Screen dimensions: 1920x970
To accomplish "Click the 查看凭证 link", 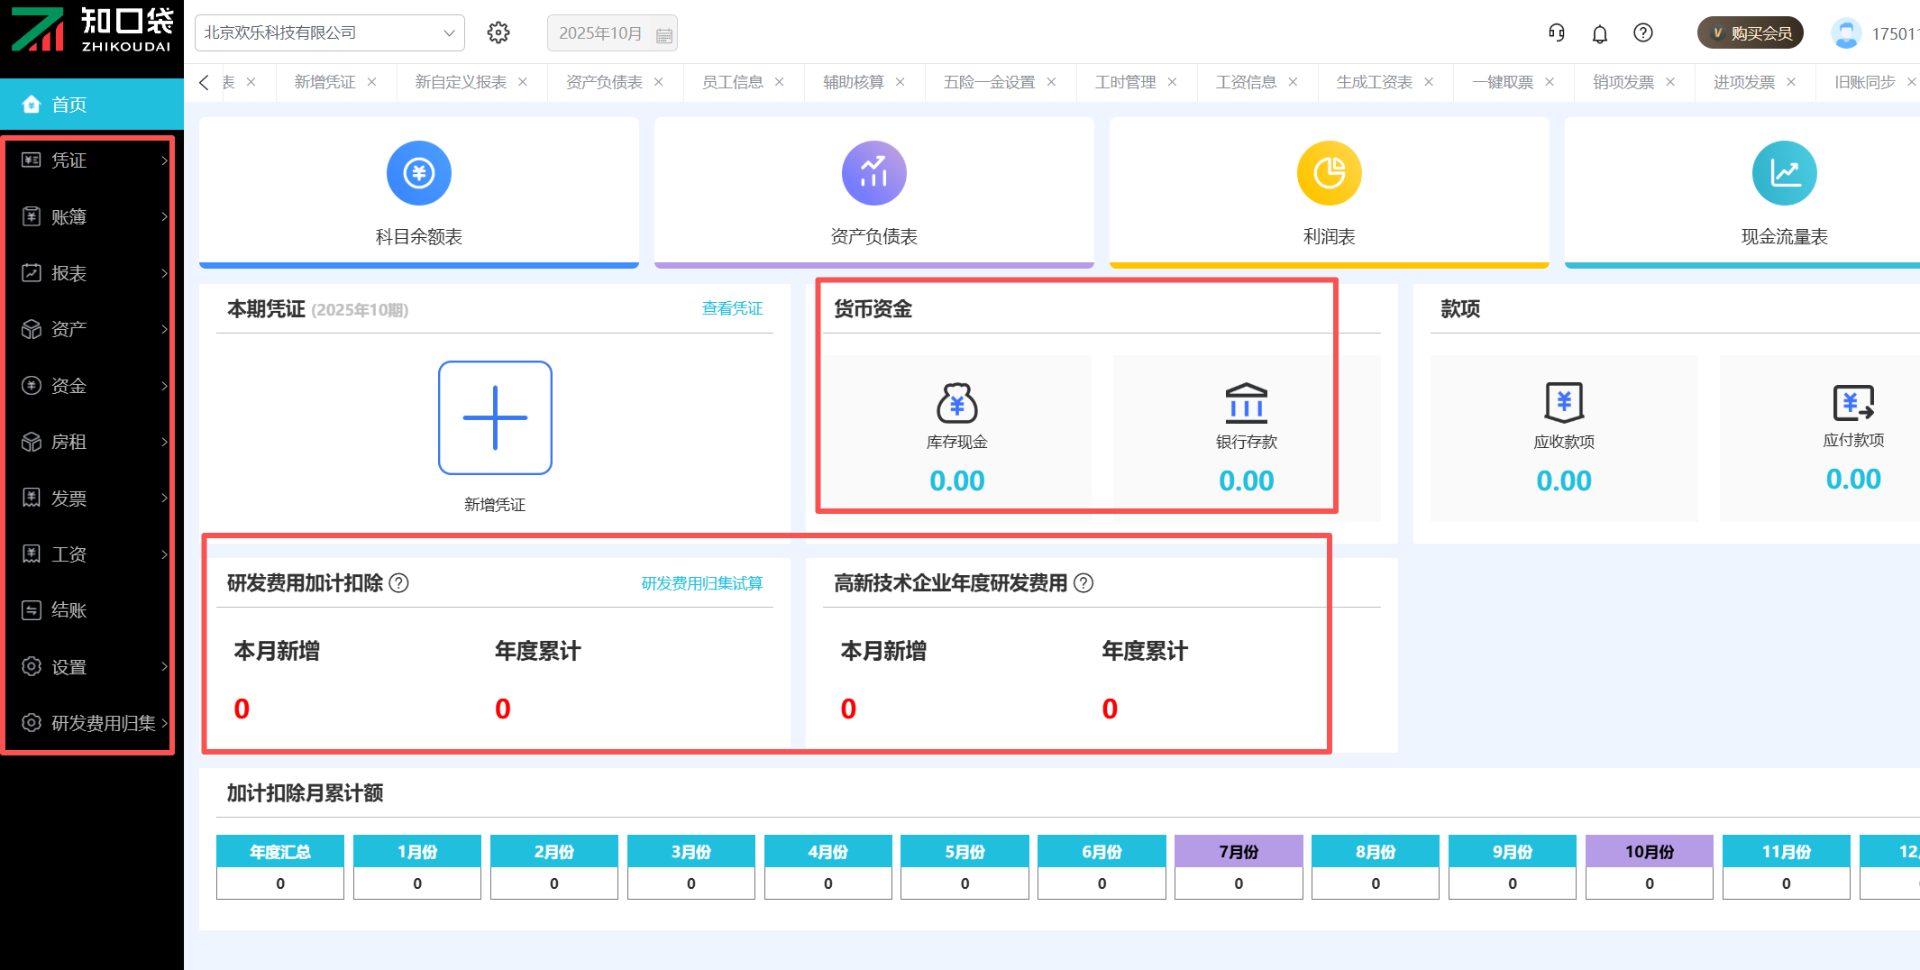I will pyautogui.click(x=732, y=309).
